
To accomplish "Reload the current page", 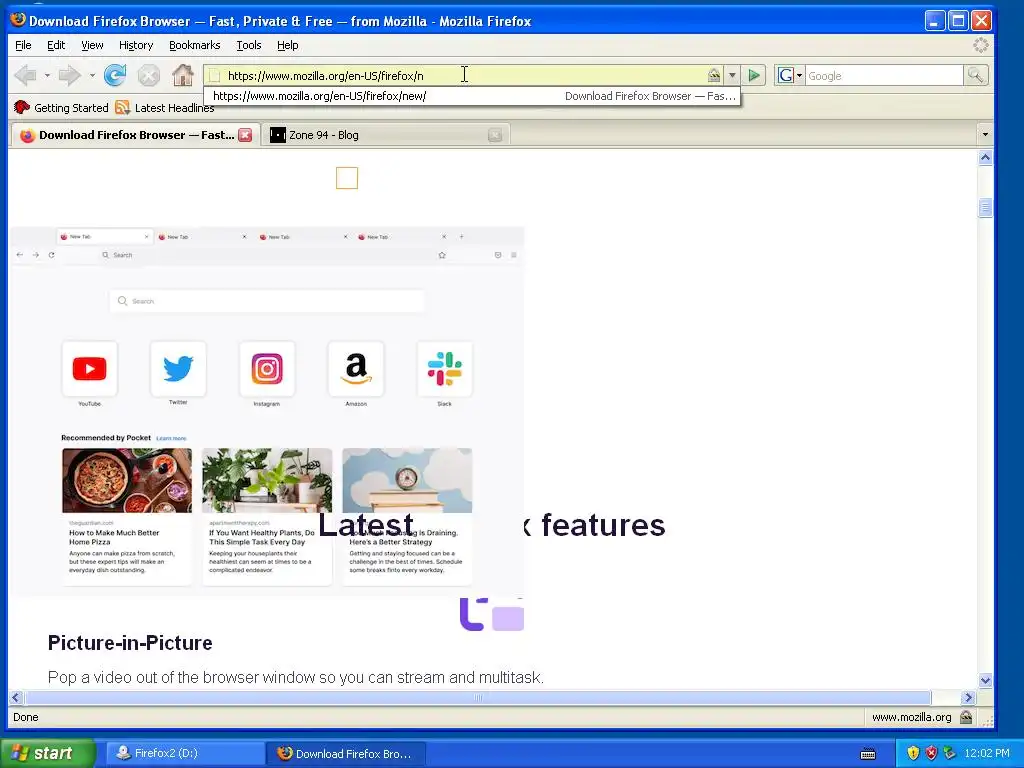I will click(115, 76).
